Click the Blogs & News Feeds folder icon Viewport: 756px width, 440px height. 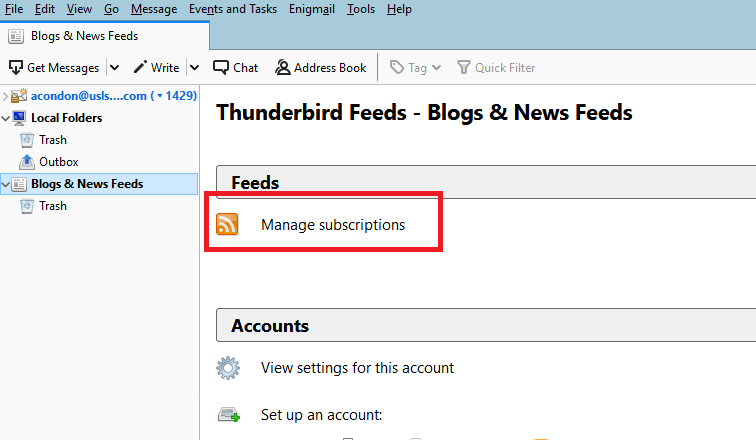(x=19, y=184)
